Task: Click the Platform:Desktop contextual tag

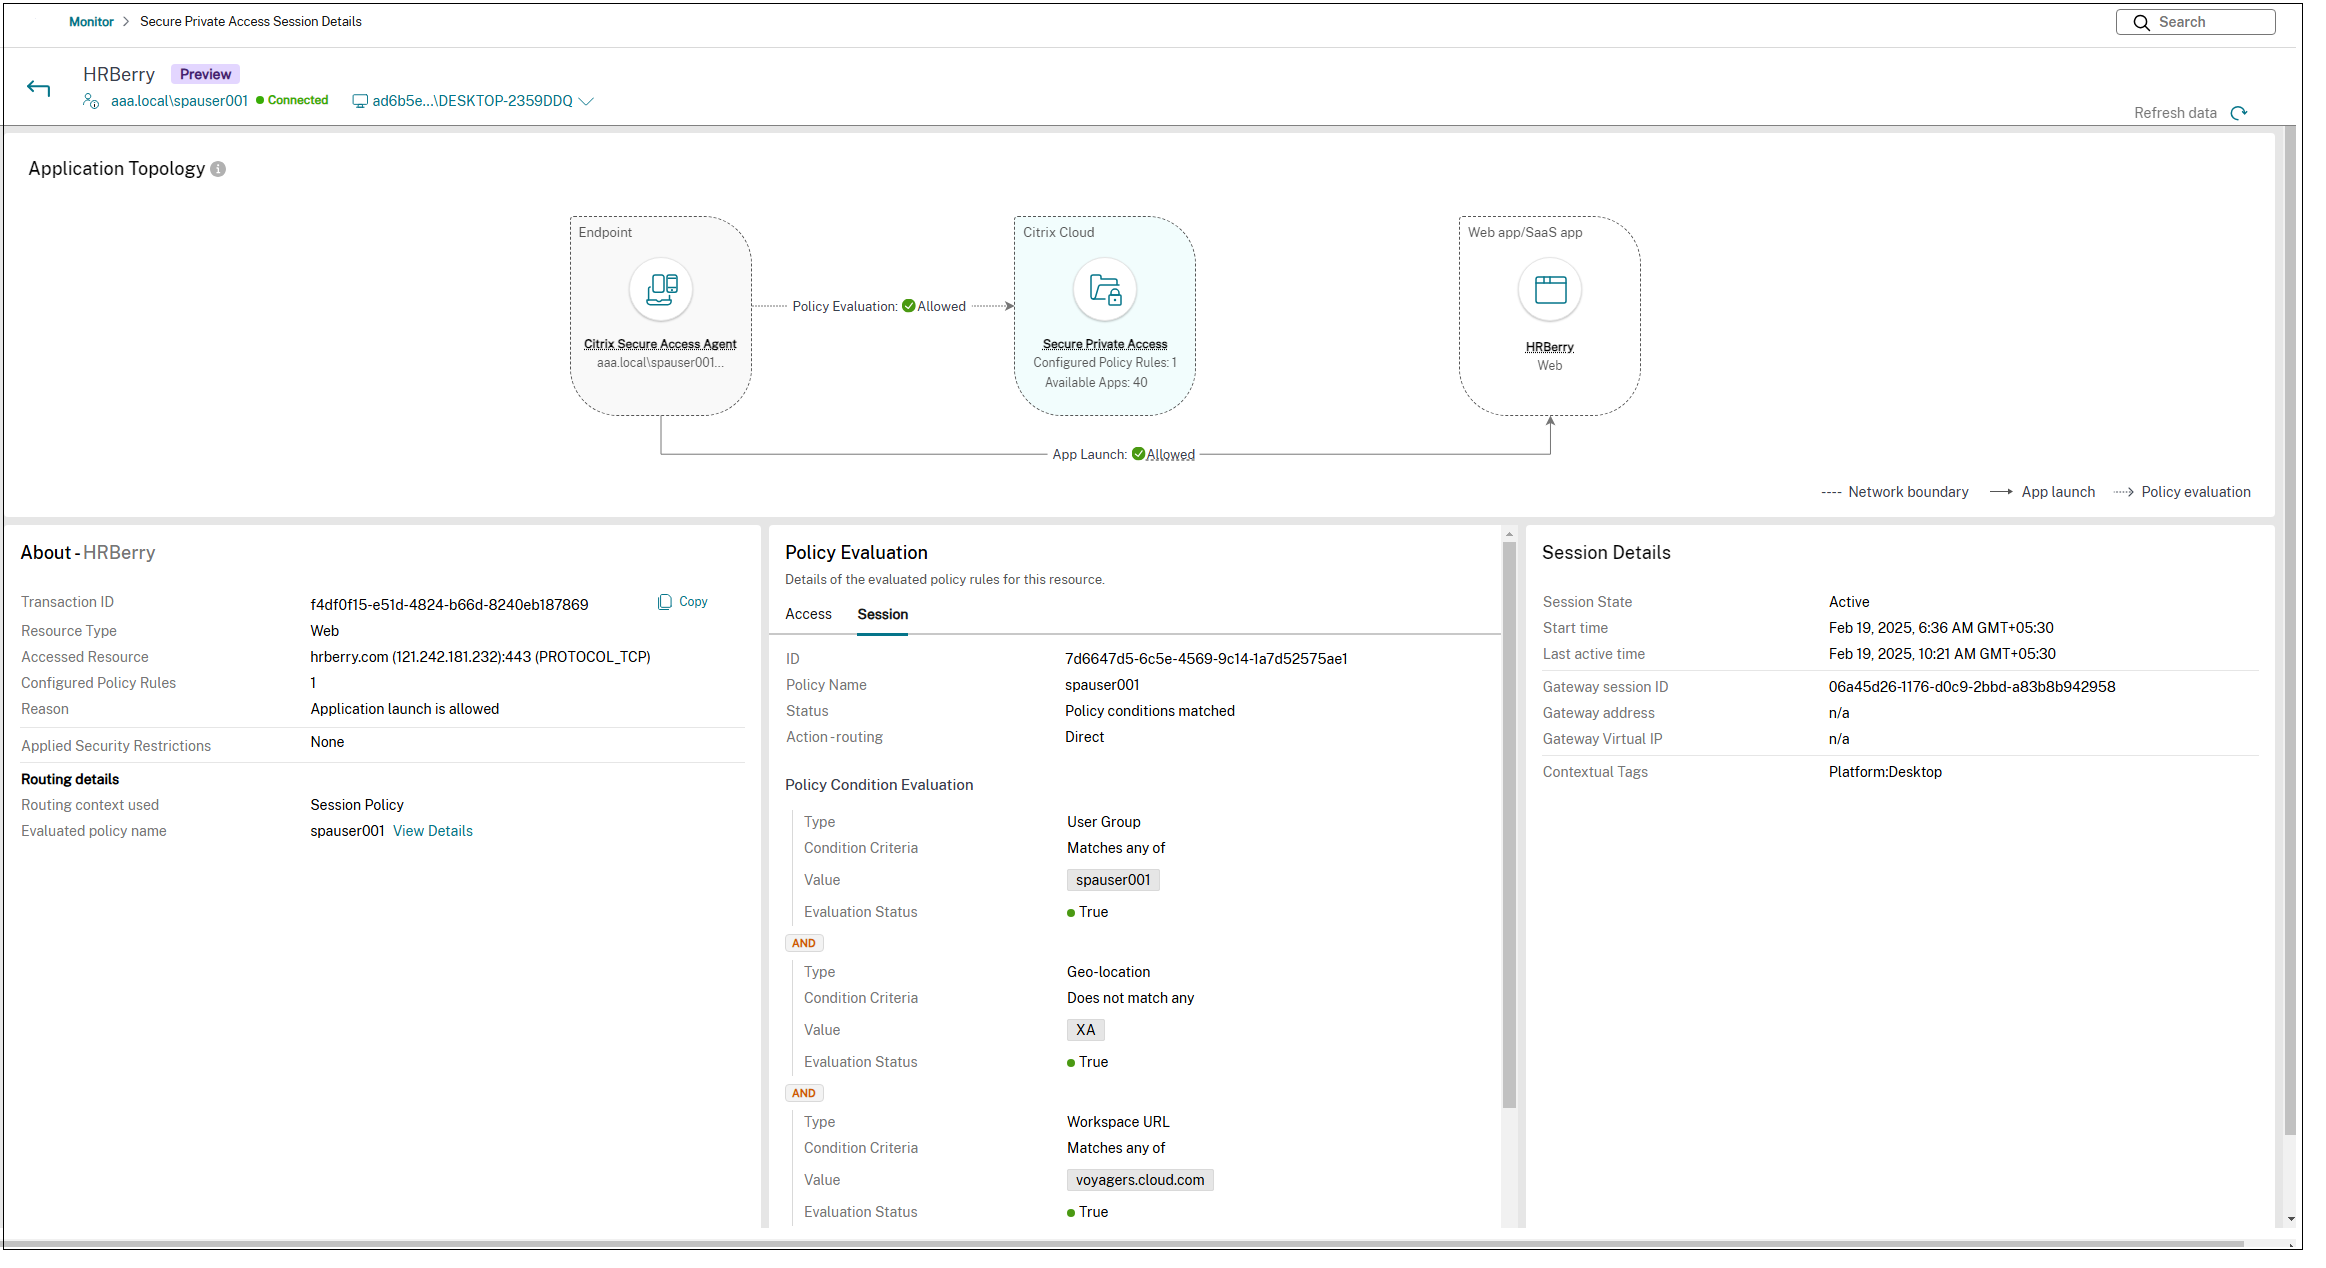Action: coord(1885,772)
